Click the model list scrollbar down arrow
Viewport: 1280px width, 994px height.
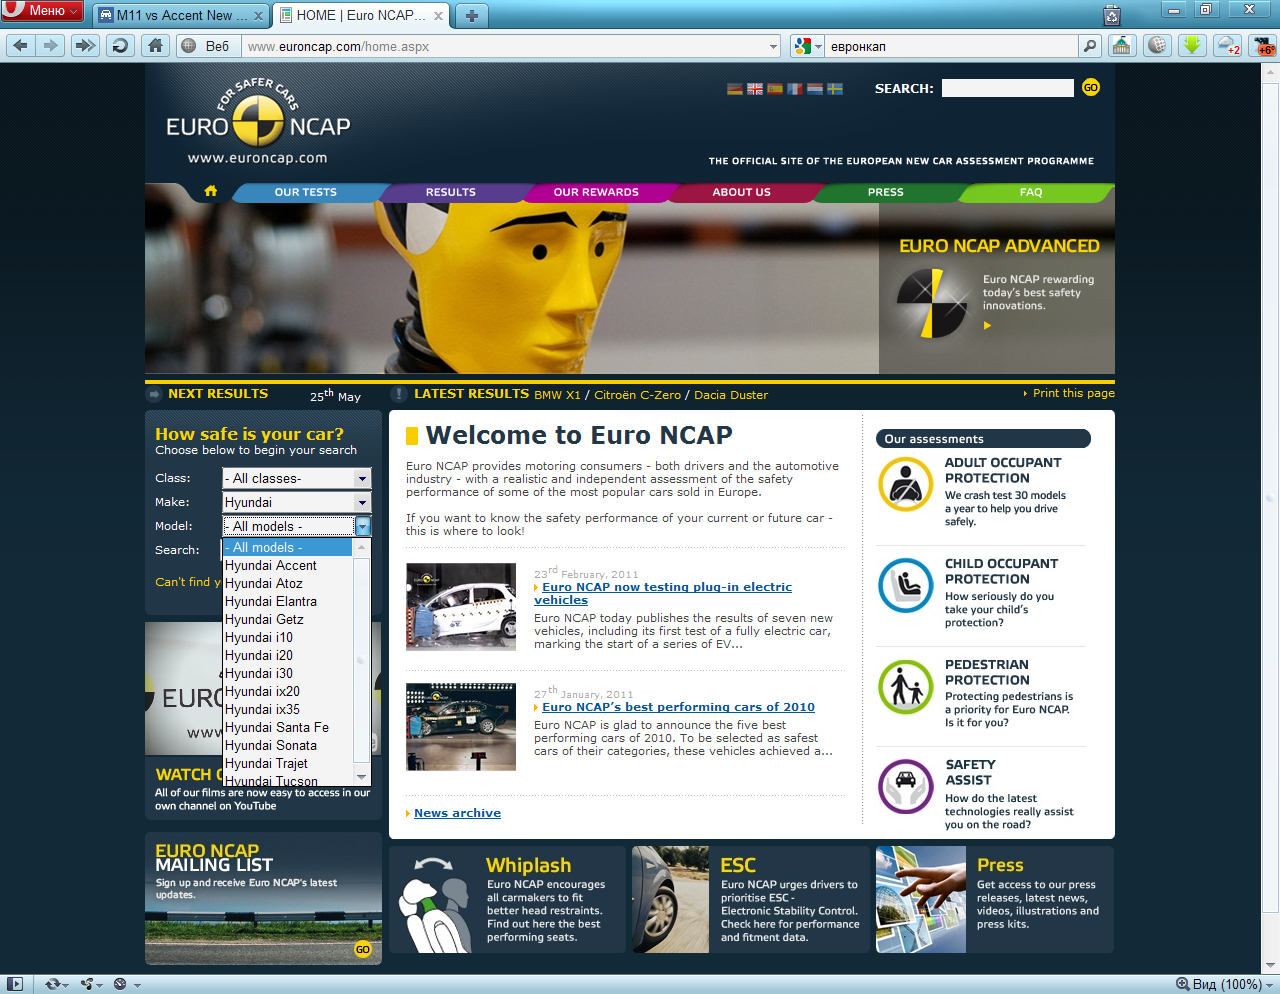tap(362, 776)
